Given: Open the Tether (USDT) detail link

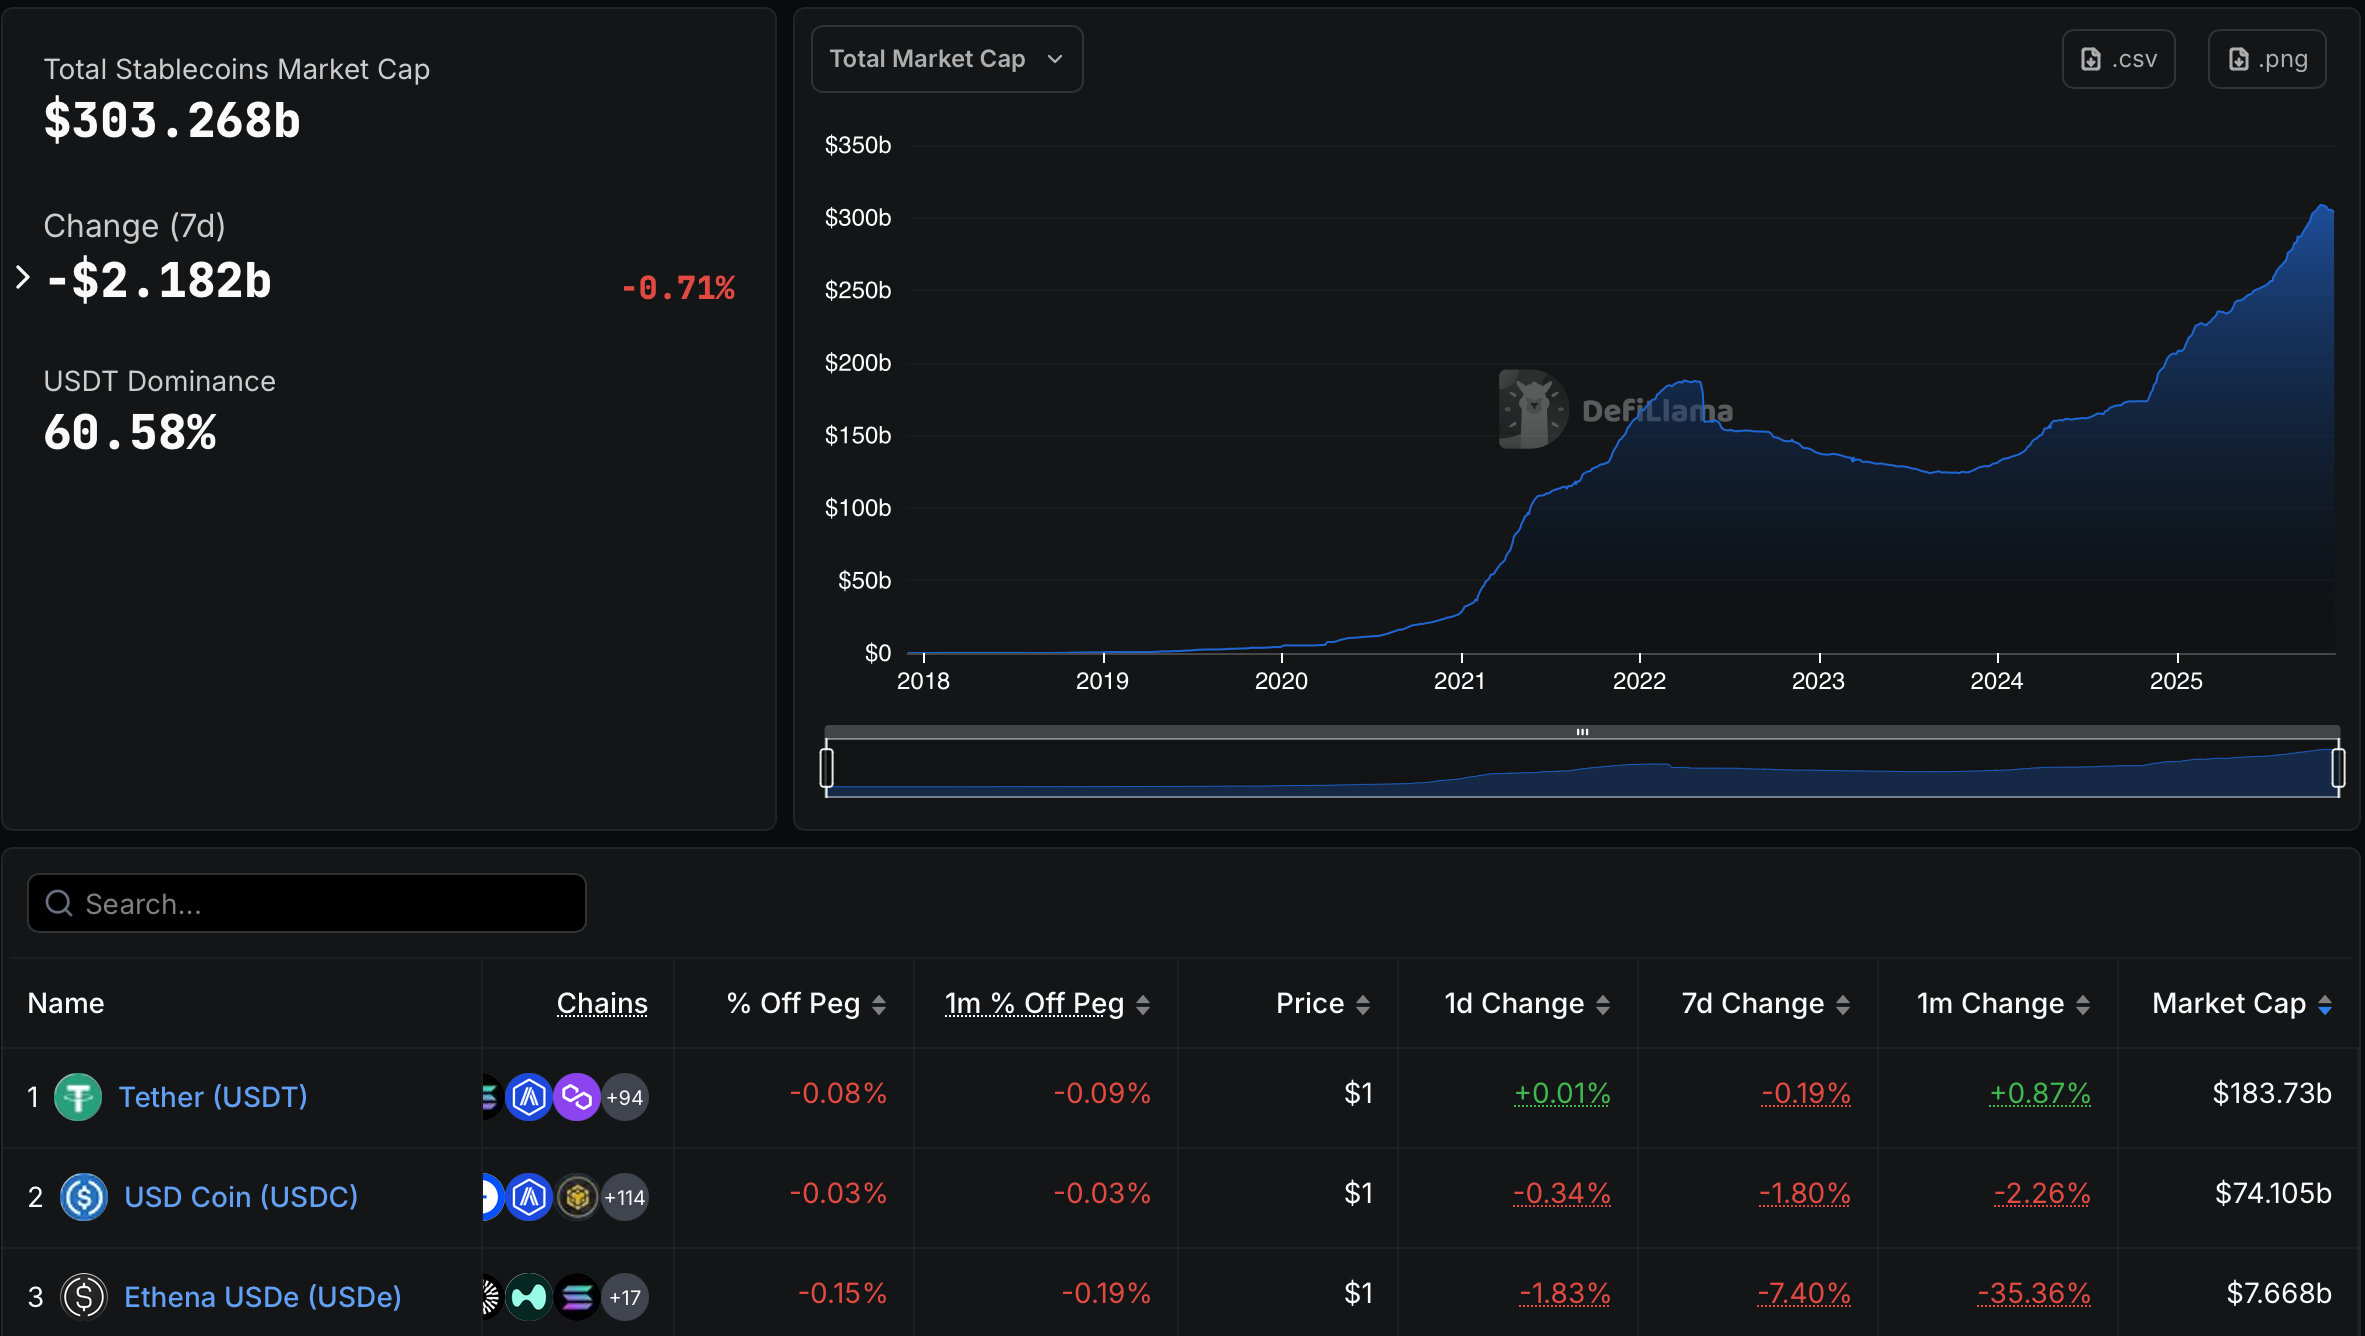Looking at the screenshot, I should 212,1097.
